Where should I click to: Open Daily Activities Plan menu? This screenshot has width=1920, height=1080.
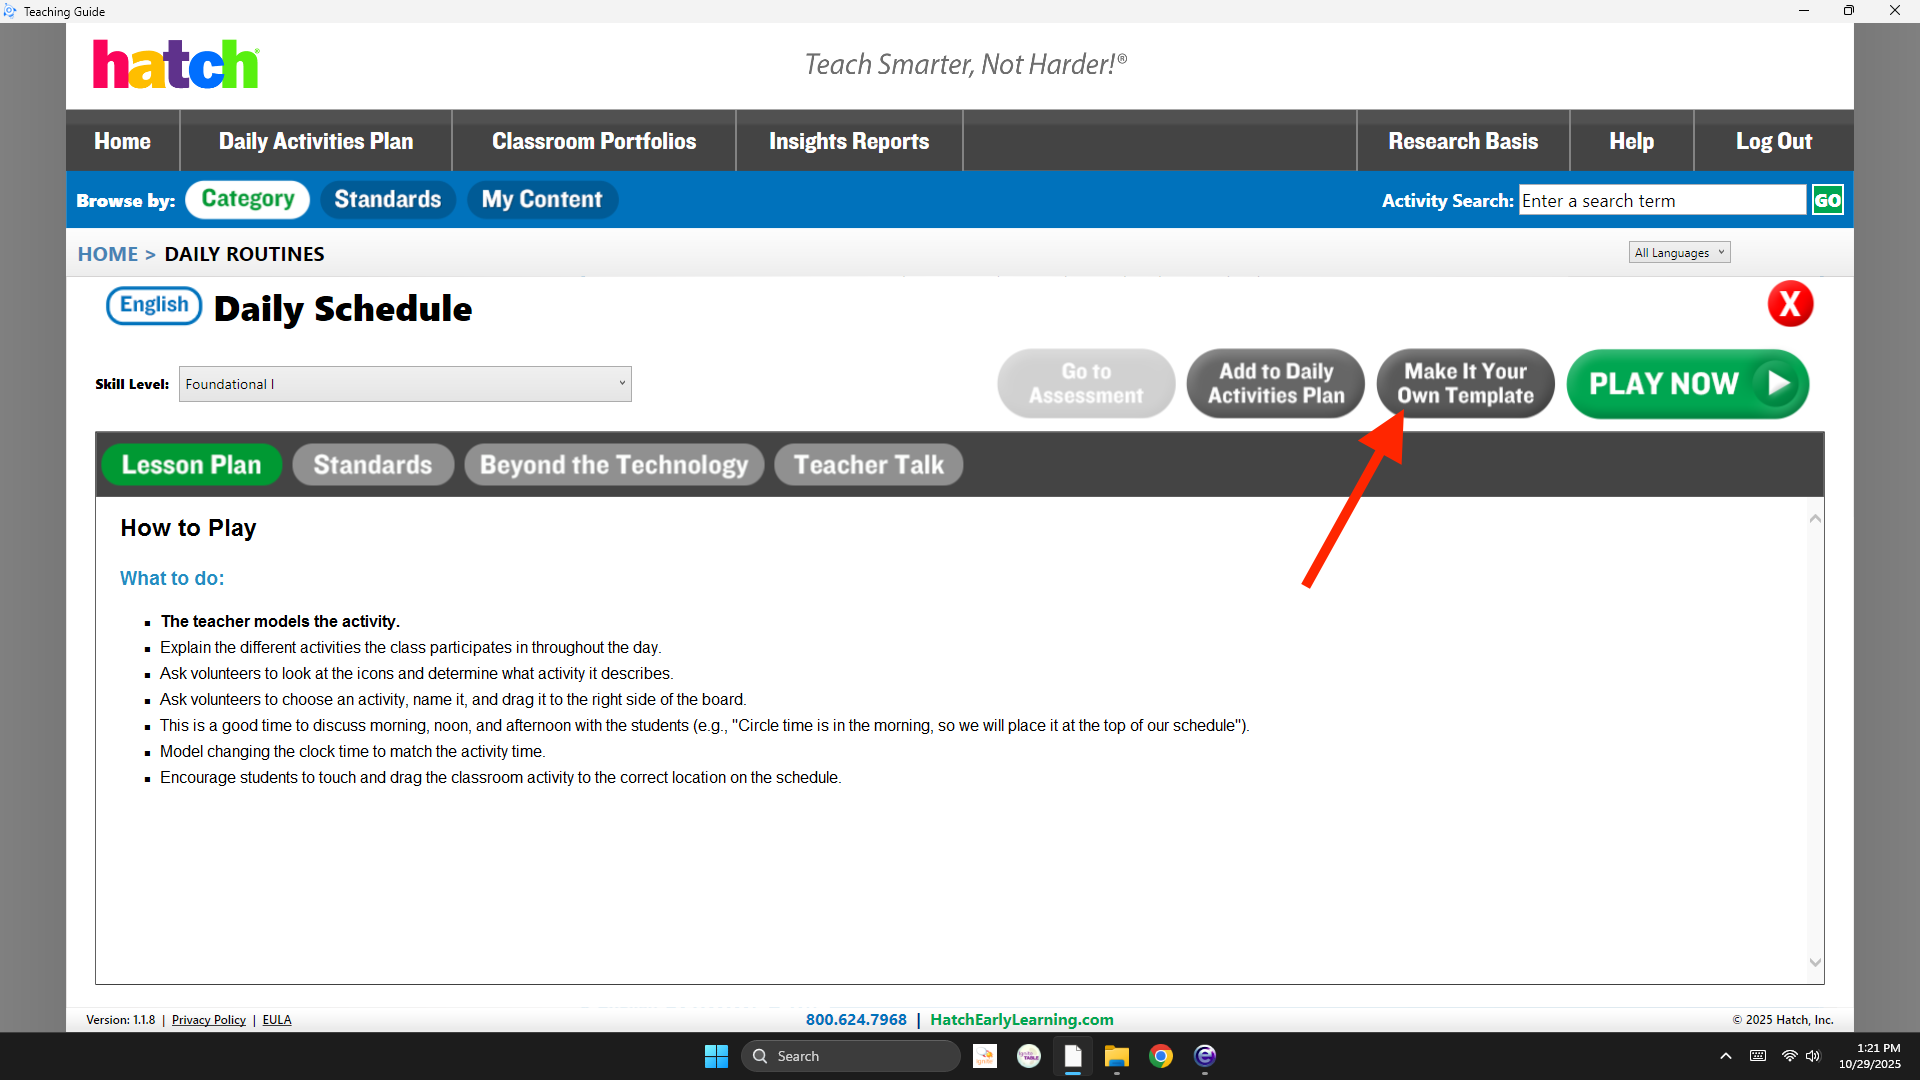[x=316, y=141]
